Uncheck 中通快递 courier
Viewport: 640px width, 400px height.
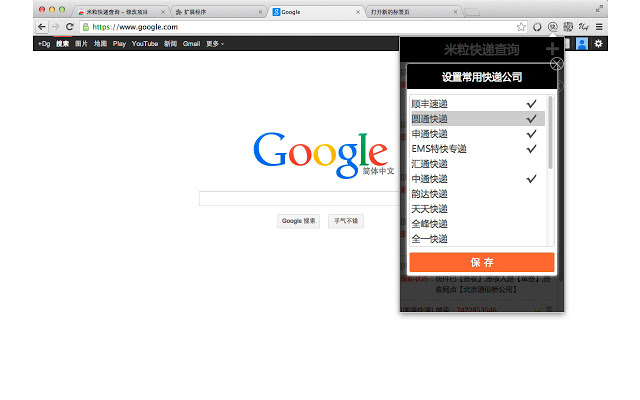click(478, 179)
